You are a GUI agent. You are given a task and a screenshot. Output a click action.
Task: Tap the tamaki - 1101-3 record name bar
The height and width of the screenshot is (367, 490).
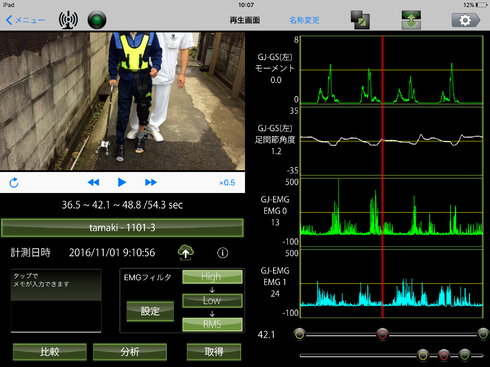(122, 228)
